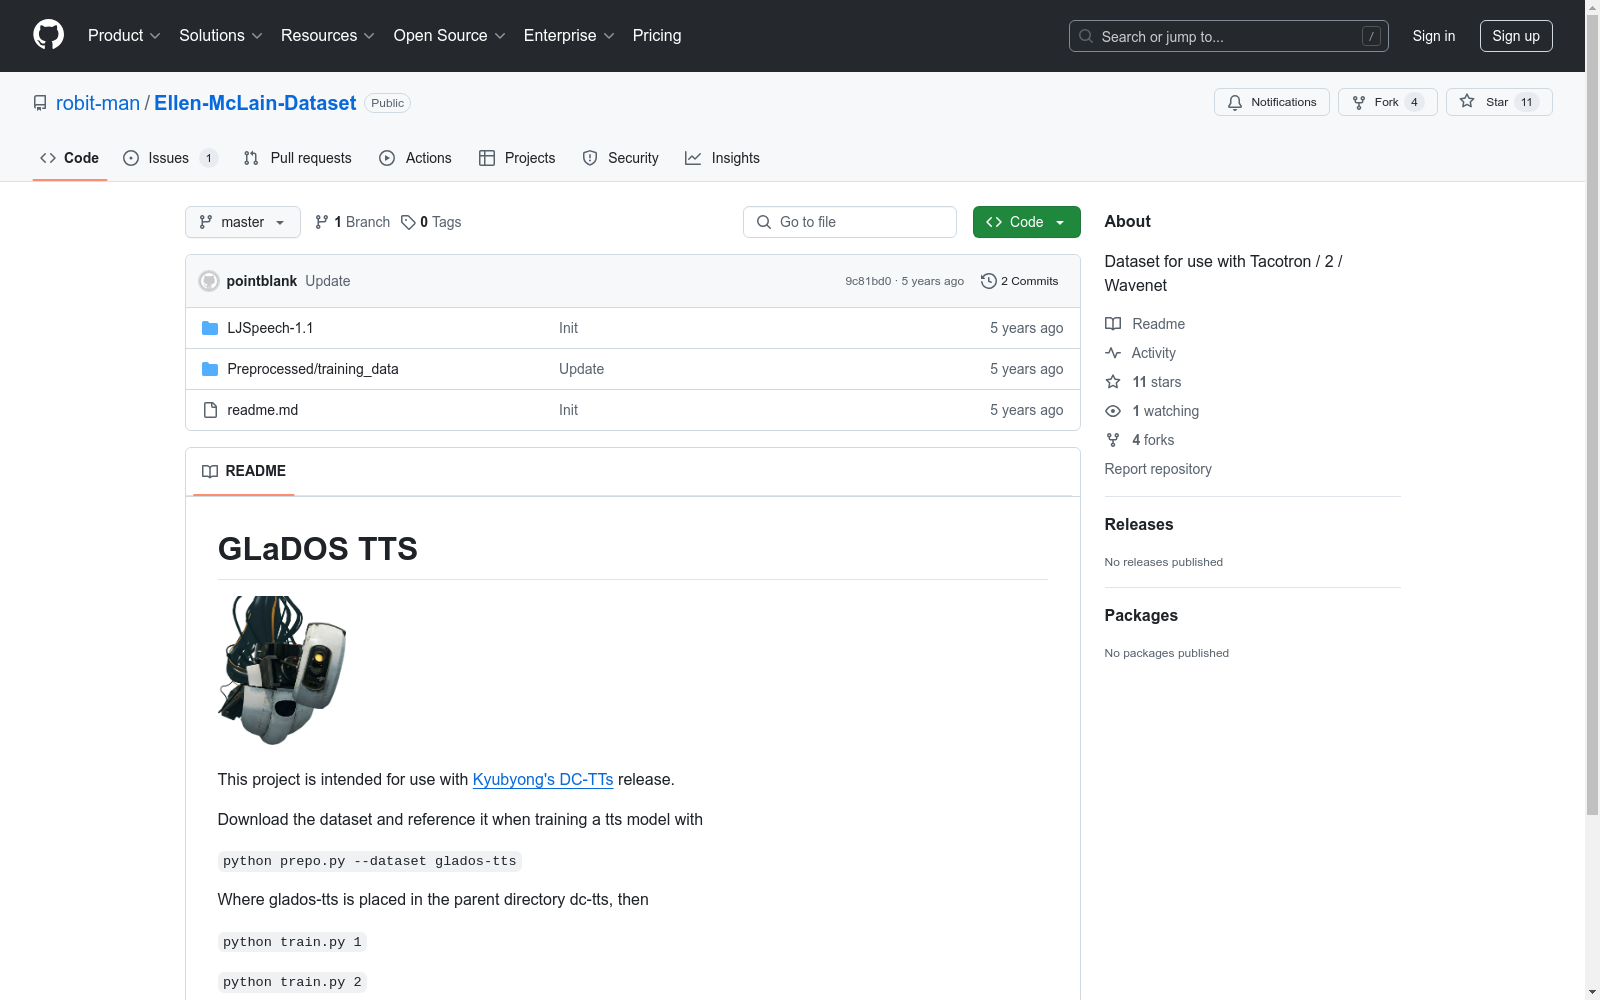Open the Product menu
Screen dimensions: 1600x1000
124,36
